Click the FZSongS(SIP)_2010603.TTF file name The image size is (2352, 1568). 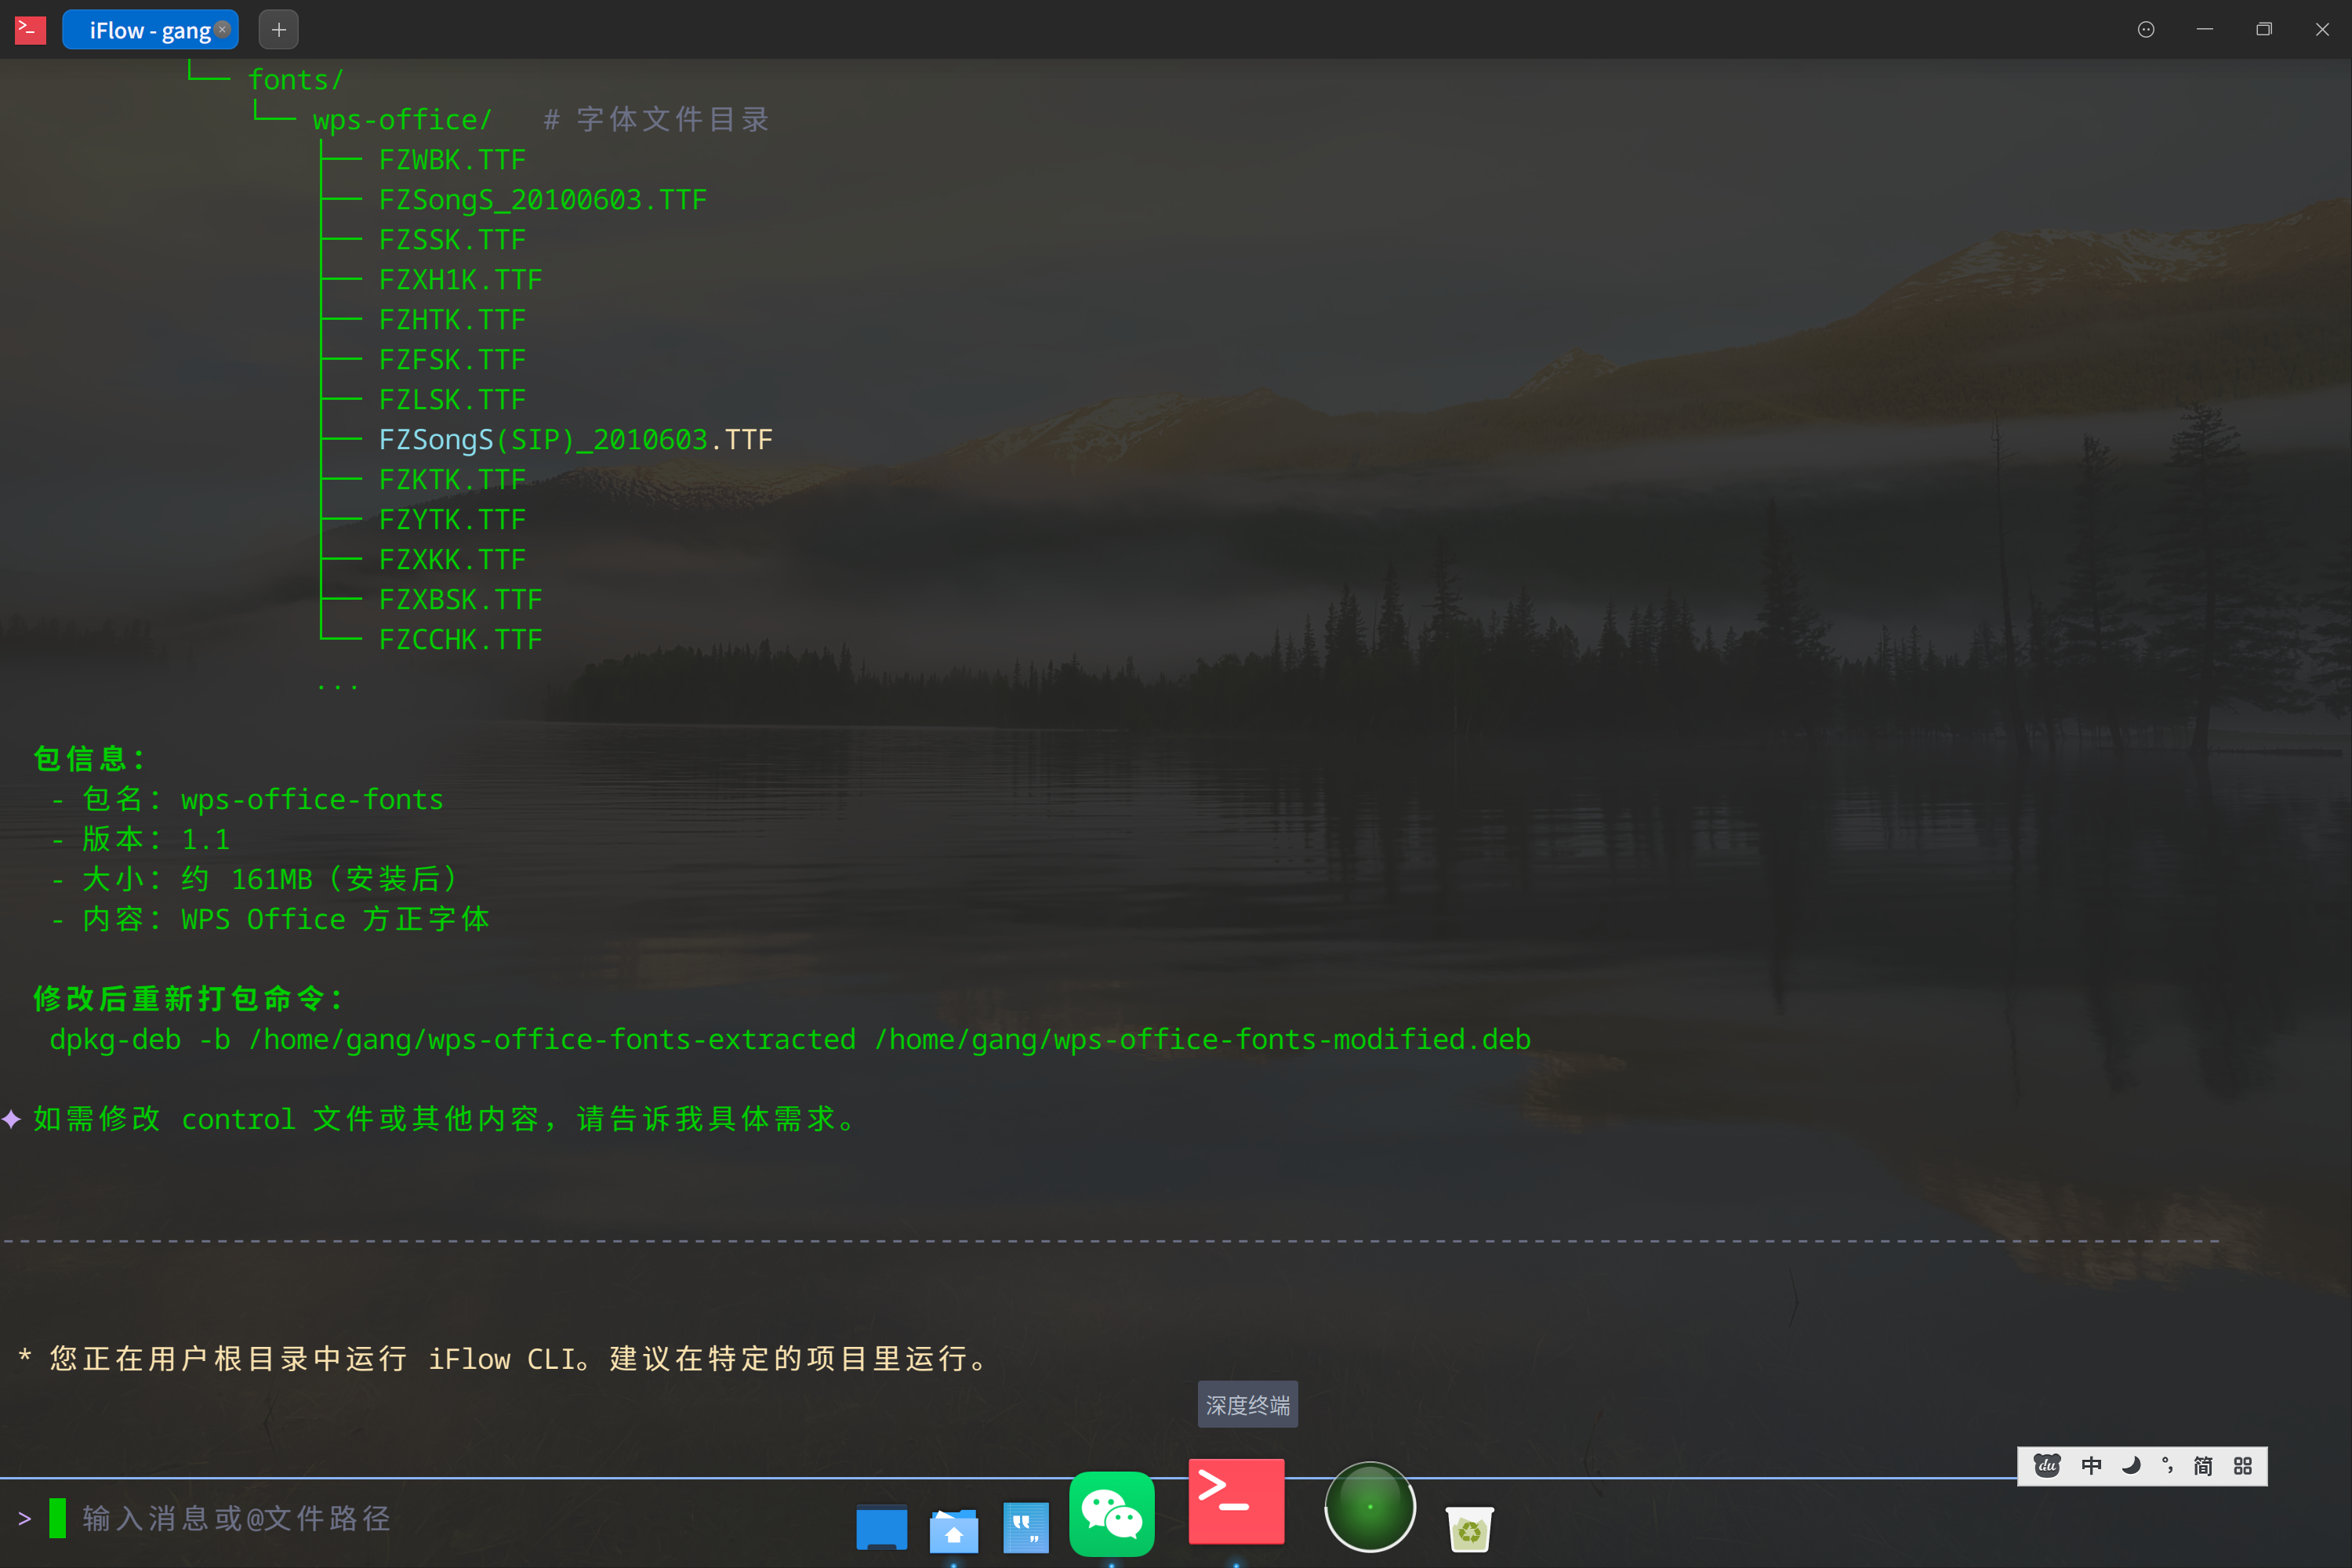tap(575, 440)
